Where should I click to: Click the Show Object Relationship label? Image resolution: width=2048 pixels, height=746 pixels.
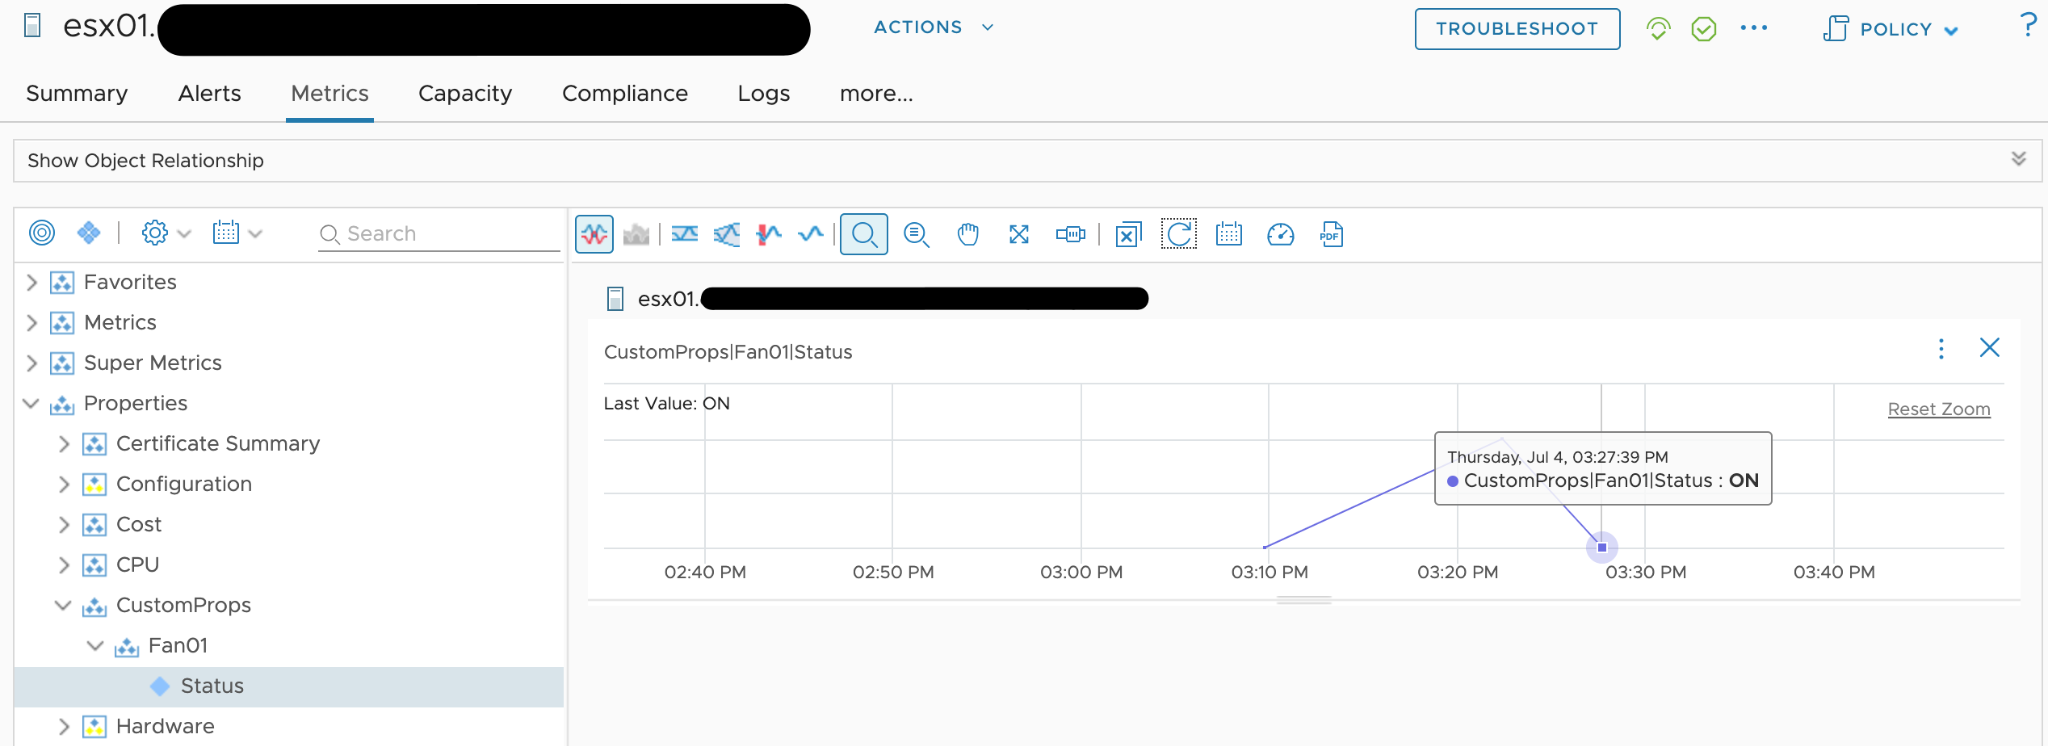coord(146,161)
